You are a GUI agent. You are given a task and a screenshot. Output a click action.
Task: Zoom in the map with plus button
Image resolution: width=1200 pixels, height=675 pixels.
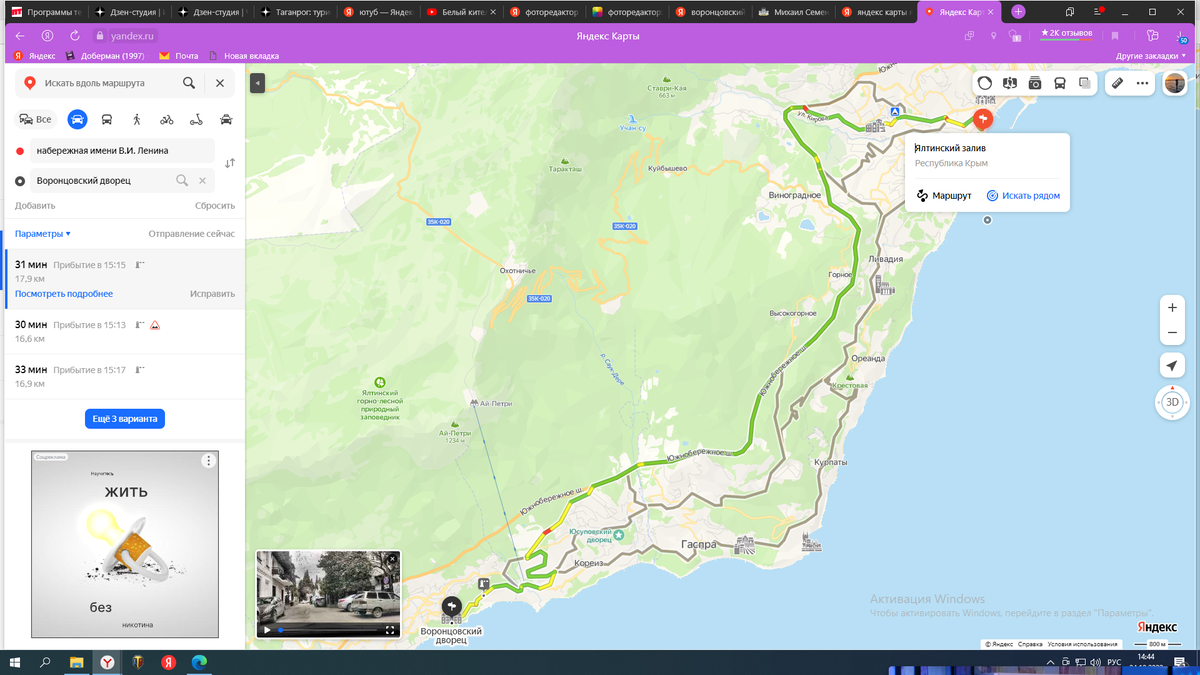point(1173,308)
